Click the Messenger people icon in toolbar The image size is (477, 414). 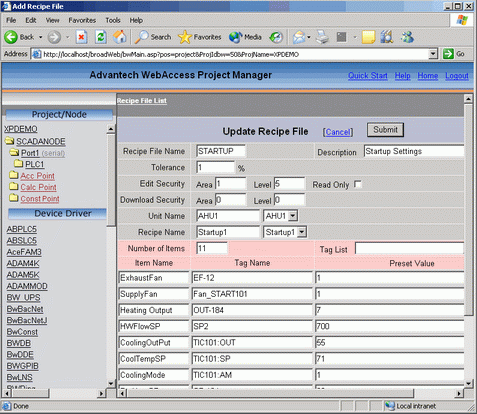[x=407, y=37]
